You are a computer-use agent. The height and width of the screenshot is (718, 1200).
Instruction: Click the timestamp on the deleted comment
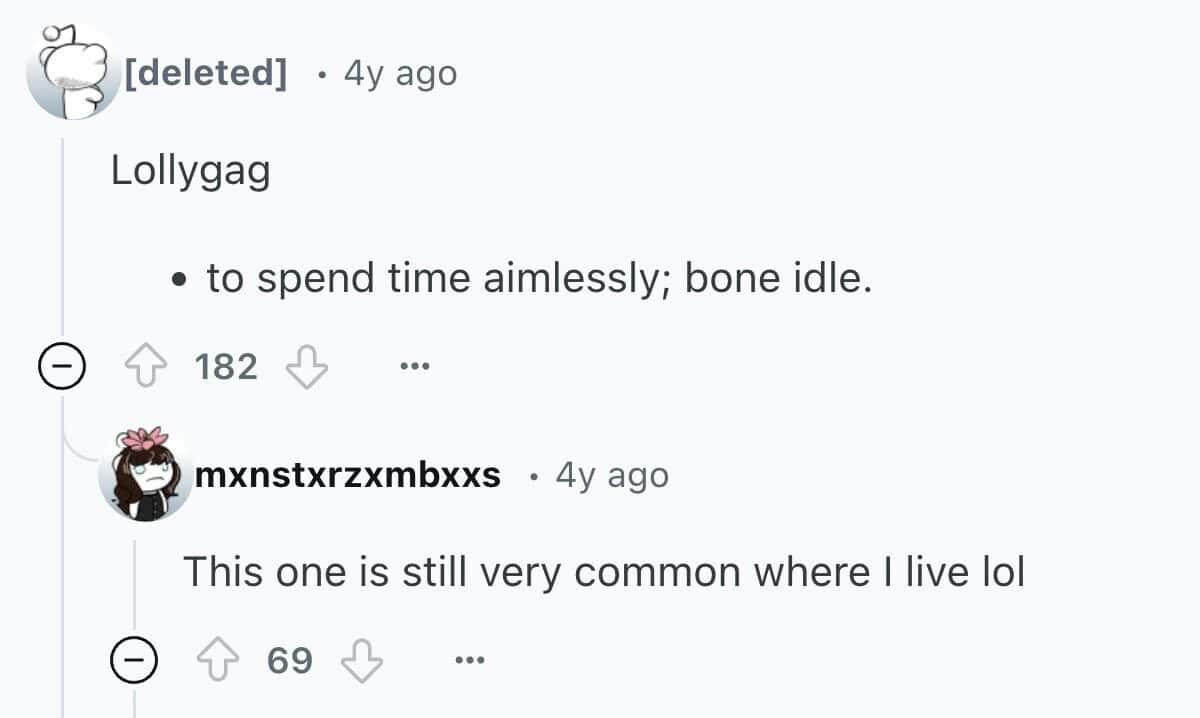tap(399, 73)
